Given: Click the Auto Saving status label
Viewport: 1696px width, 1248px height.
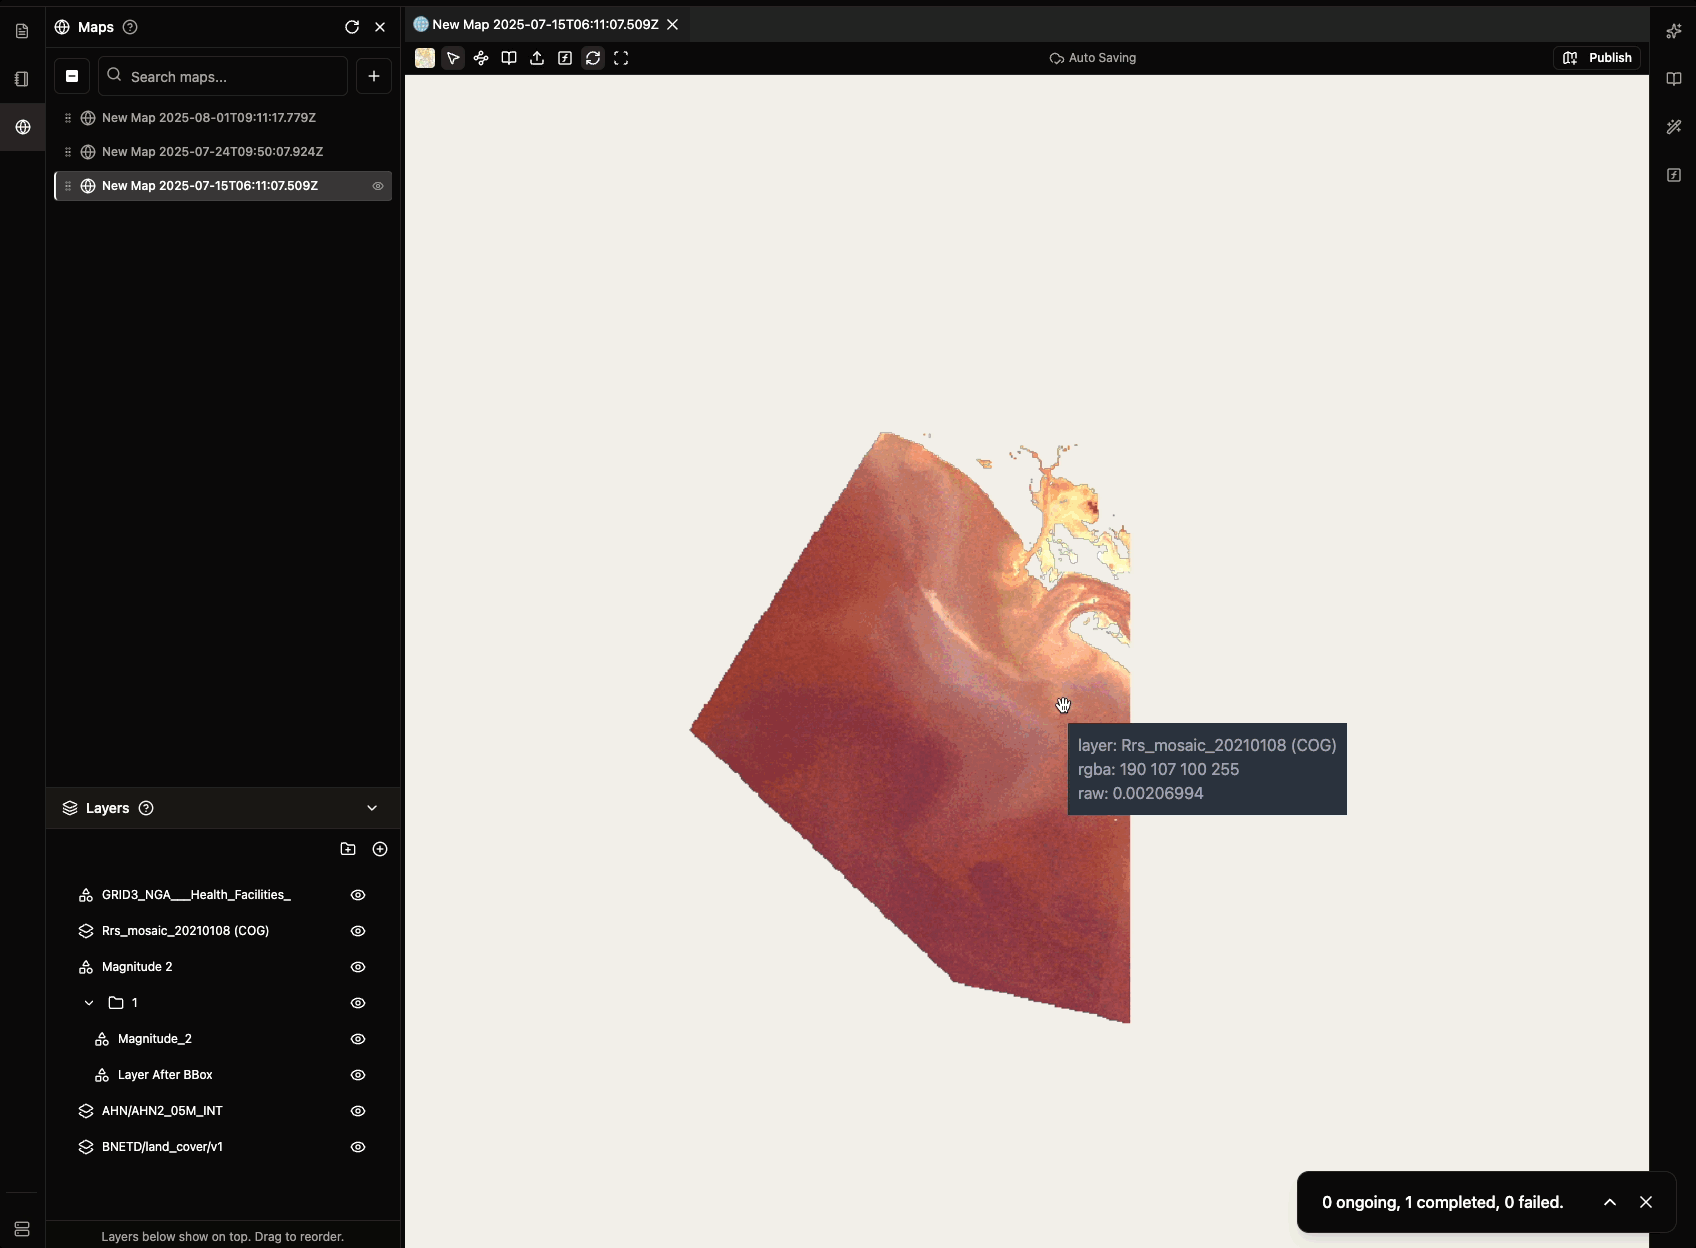Looking at the screenshot, I should [1093, 58].
